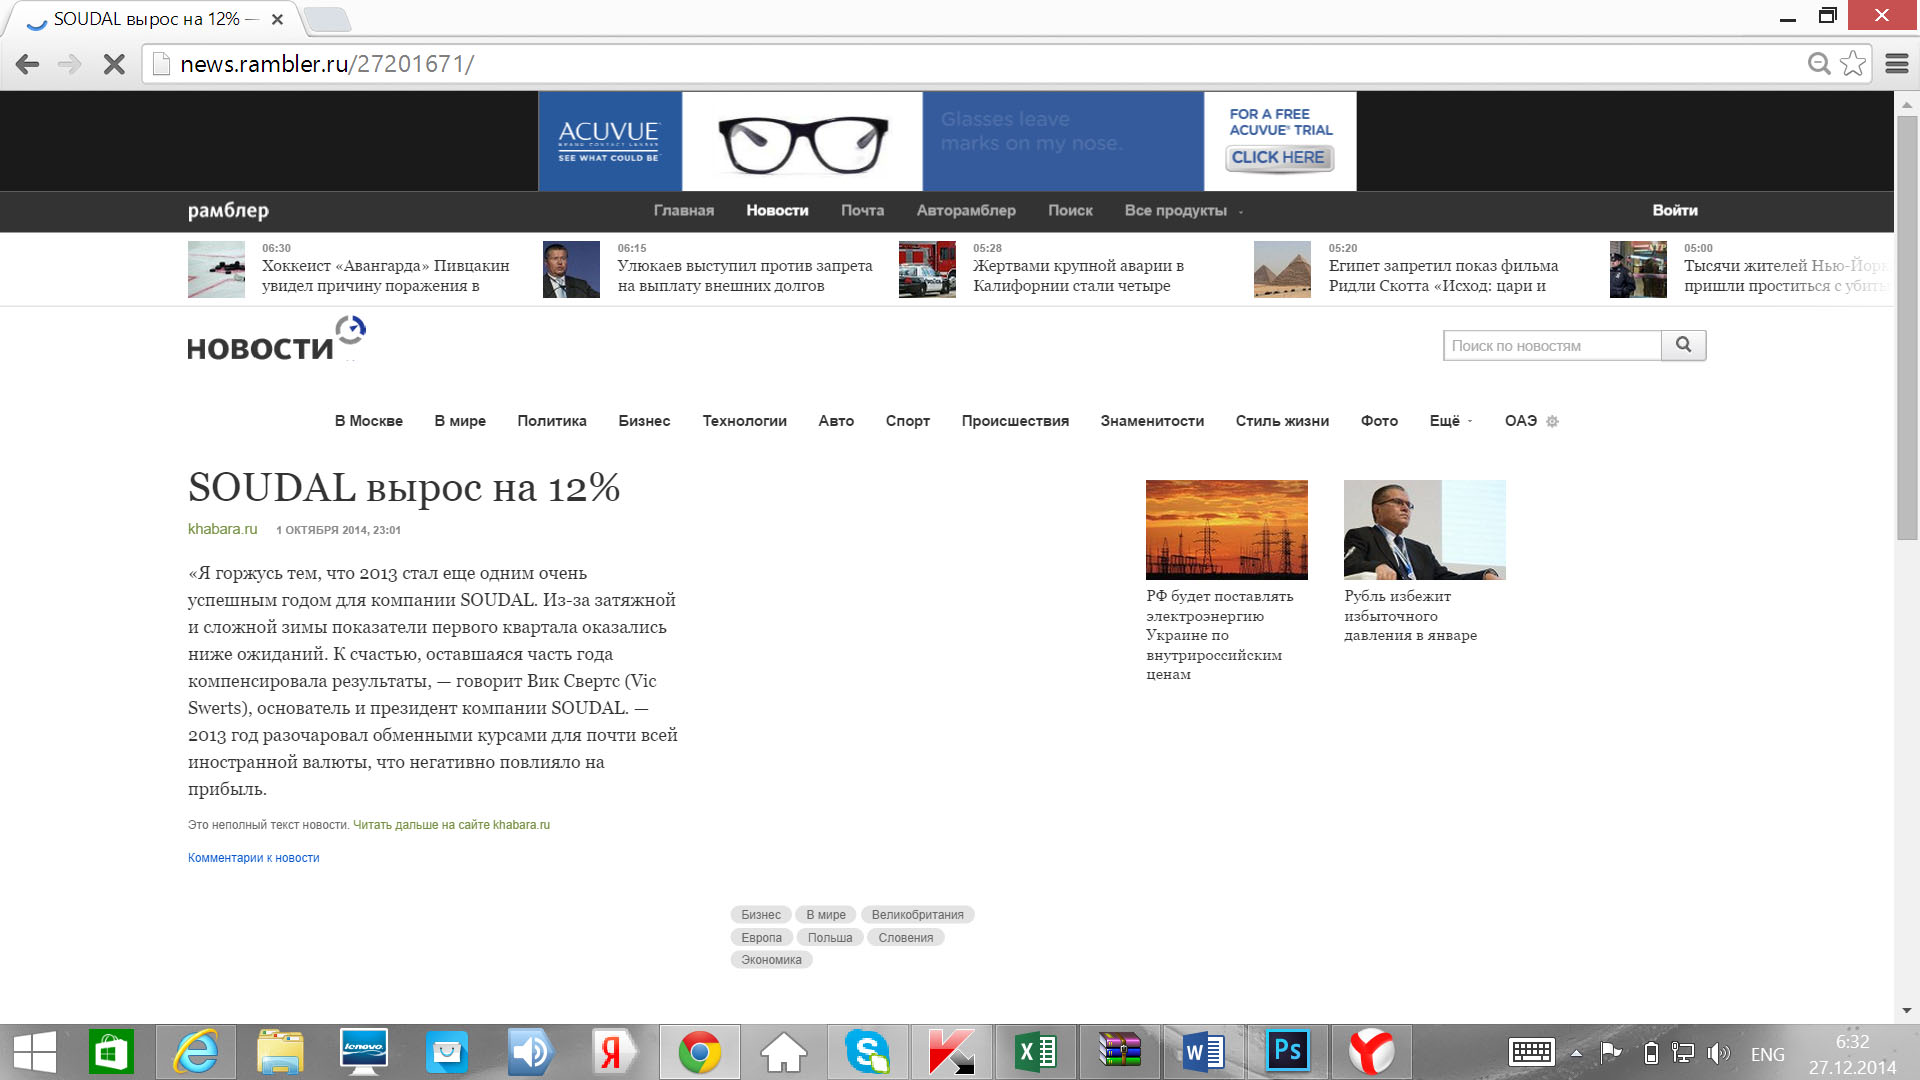Select the Стиль жизни news category
Screen dimensions: 1920x1080
click(1282, 421)
